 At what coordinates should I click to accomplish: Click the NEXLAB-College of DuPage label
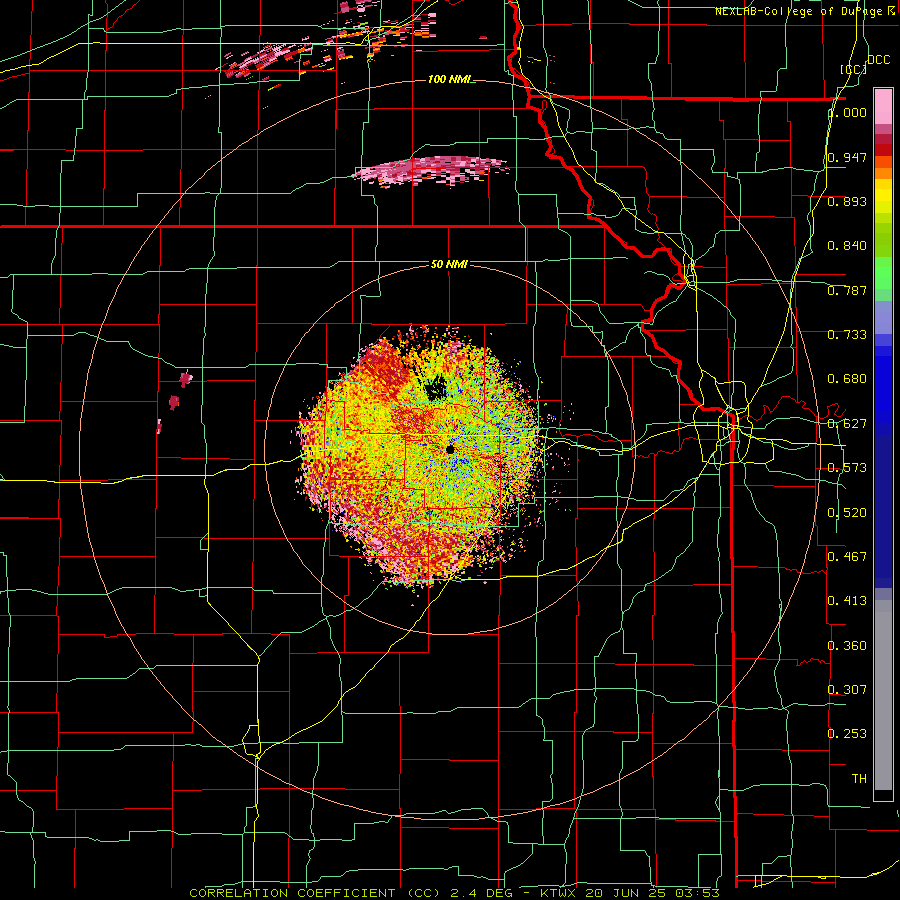(798, 11)
